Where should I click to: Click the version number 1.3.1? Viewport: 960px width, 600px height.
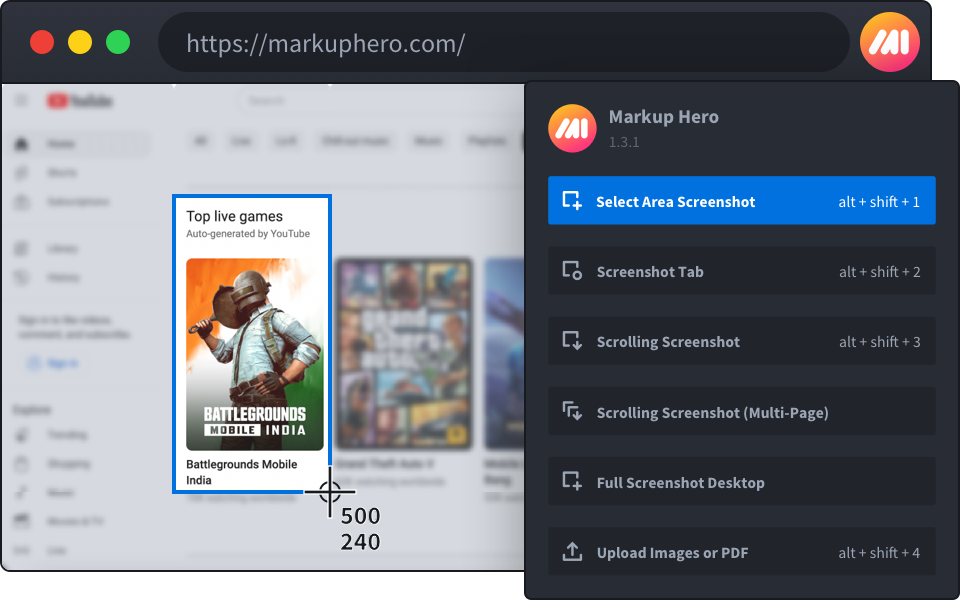(x=624, y=142)
